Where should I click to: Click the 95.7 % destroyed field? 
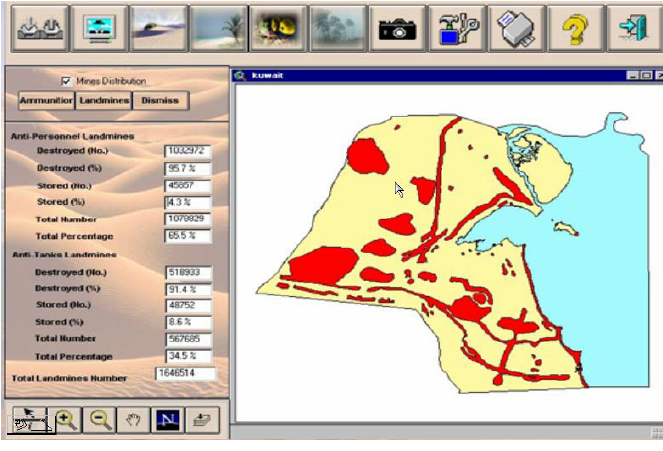click(188, 168)
